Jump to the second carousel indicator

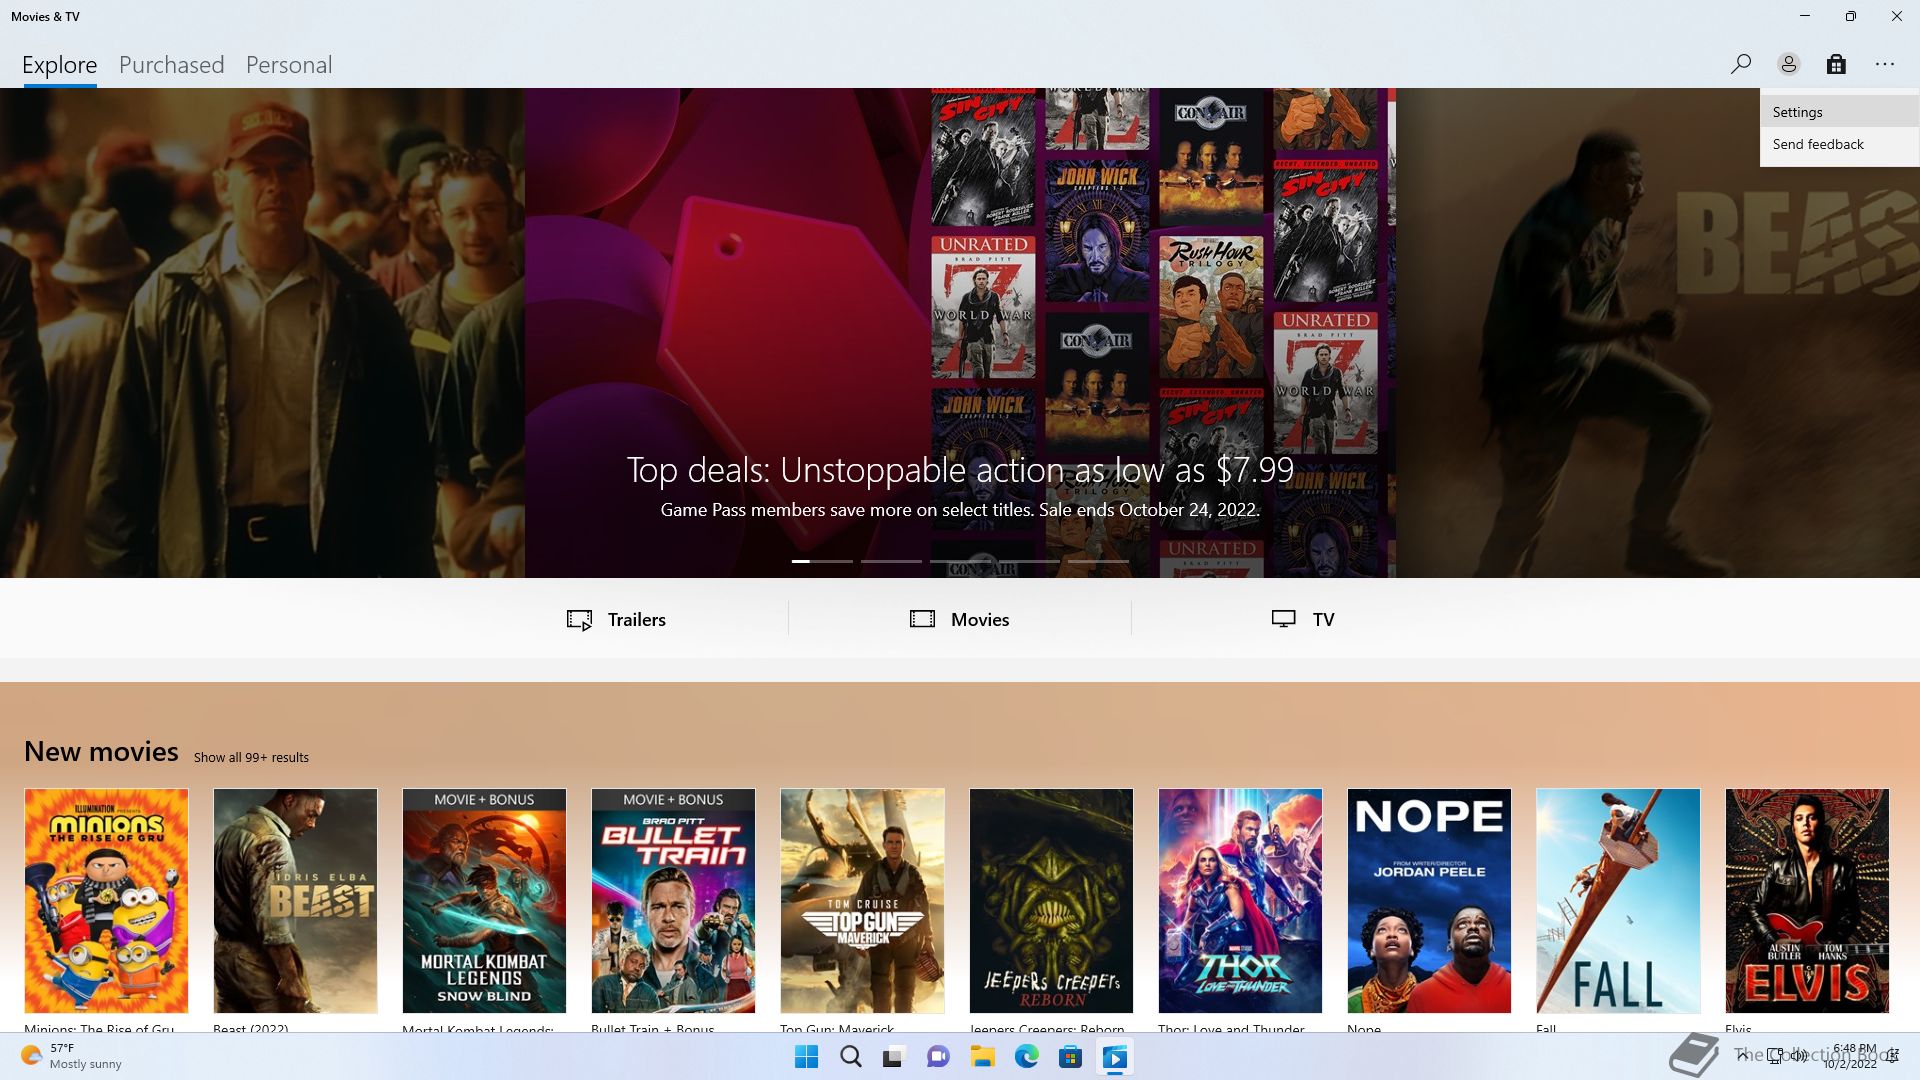coord(891,561)
